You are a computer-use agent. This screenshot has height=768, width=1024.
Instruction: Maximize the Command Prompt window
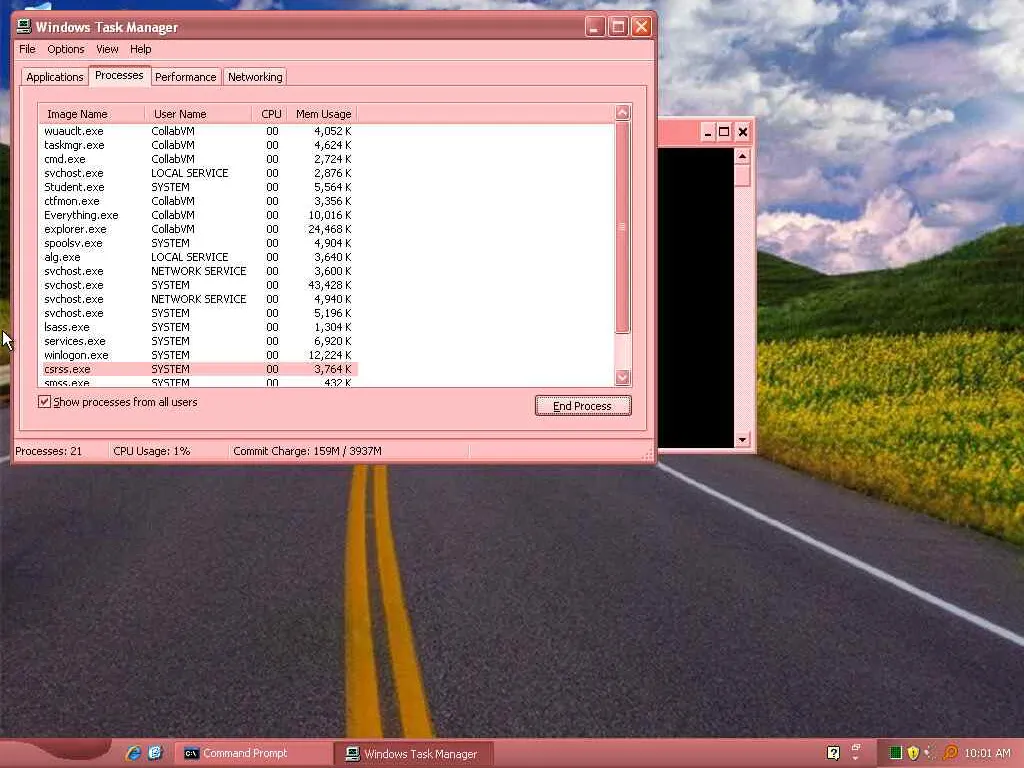[x=724, y=132]
